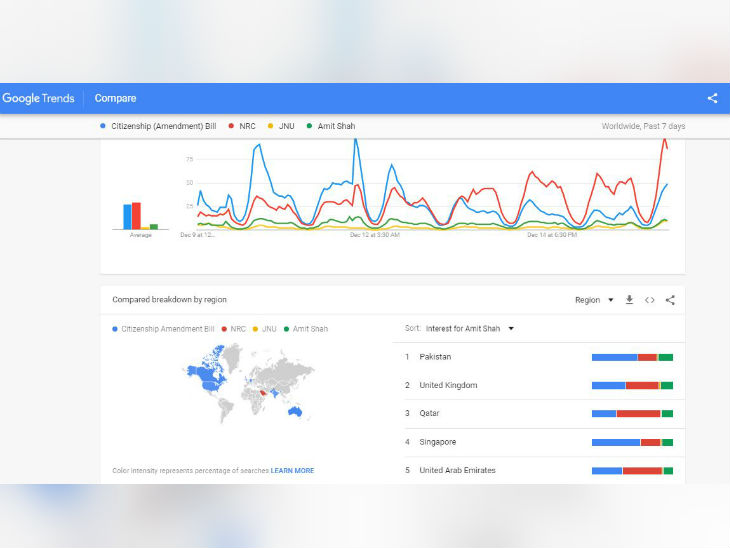
Task: Open the Region dropdown
Action: (594, 300)
